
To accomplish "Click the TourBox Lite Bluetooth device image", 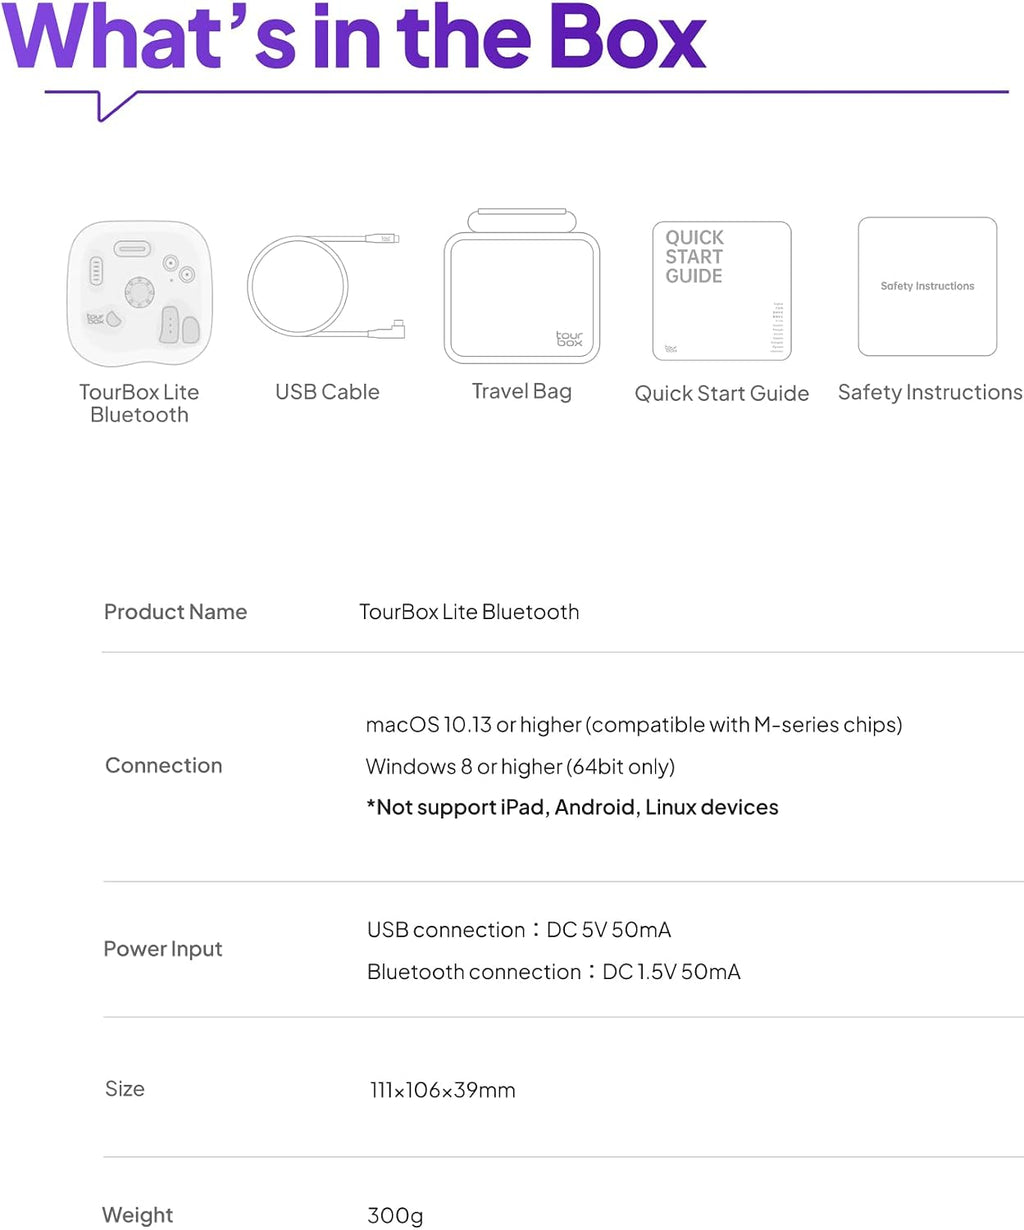I will (x=139, y=293).
